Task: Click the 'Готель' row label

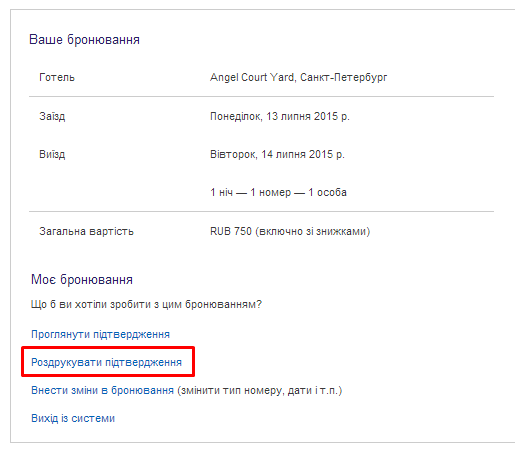Action: point(57,77)
